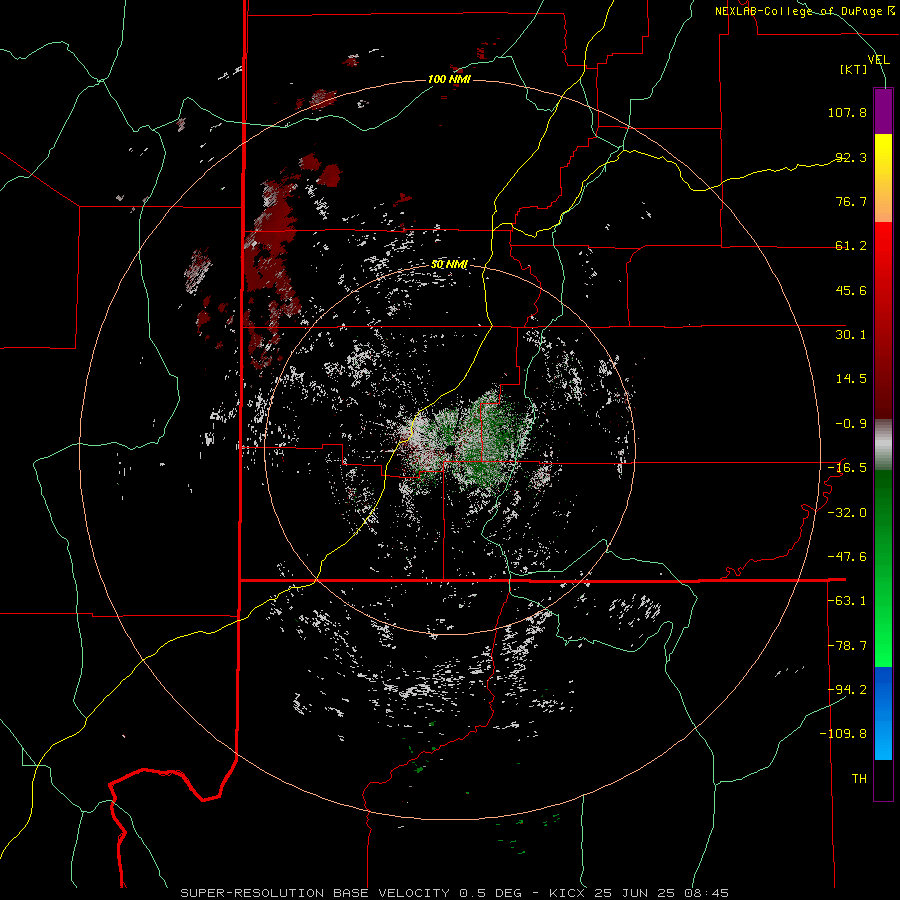Click the -47.6 legend value
Screen dimensions: 900x900
point(847,557)
